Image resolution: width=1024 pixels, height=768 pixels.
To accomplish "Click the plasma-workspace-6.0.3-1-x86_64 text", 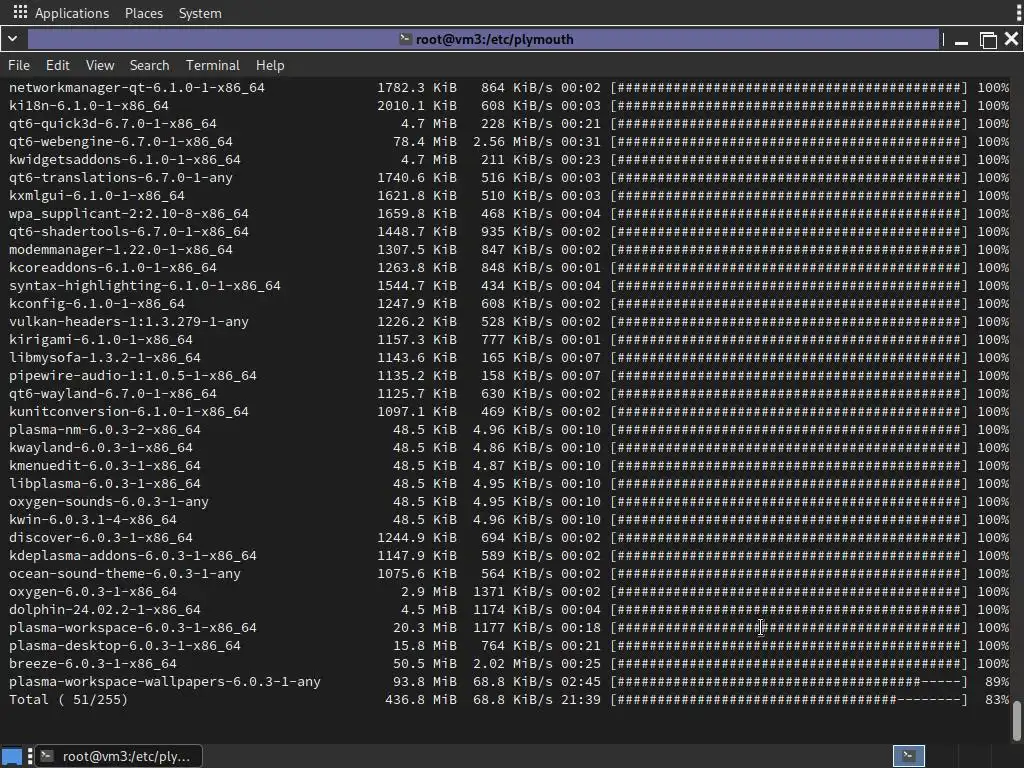I will [133, 628].
